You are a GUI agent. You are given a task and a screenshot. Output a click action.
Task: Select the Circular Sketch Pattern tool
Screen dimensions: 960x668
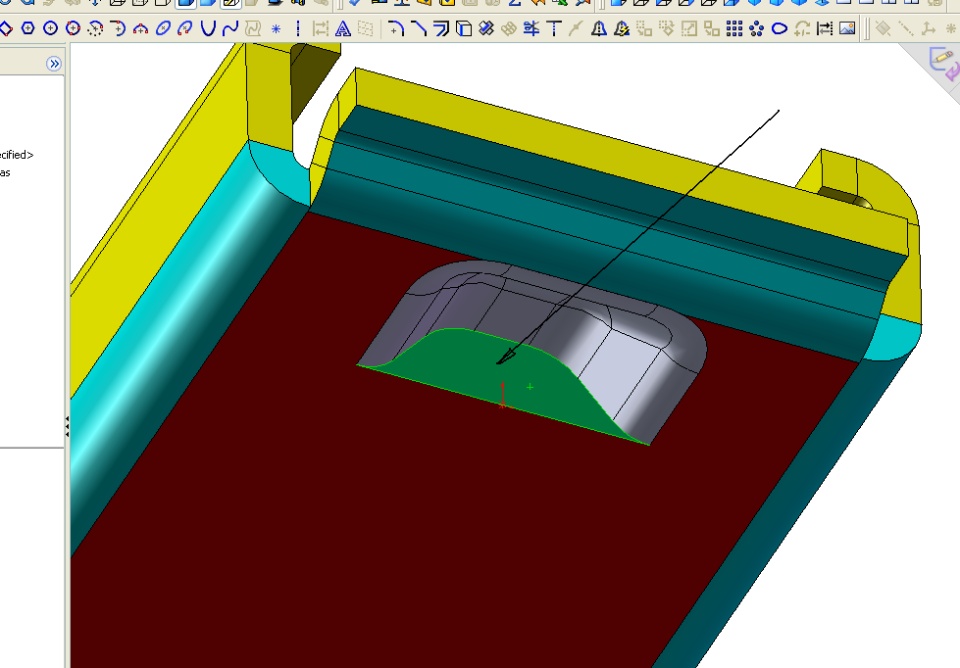pos(757,28)
